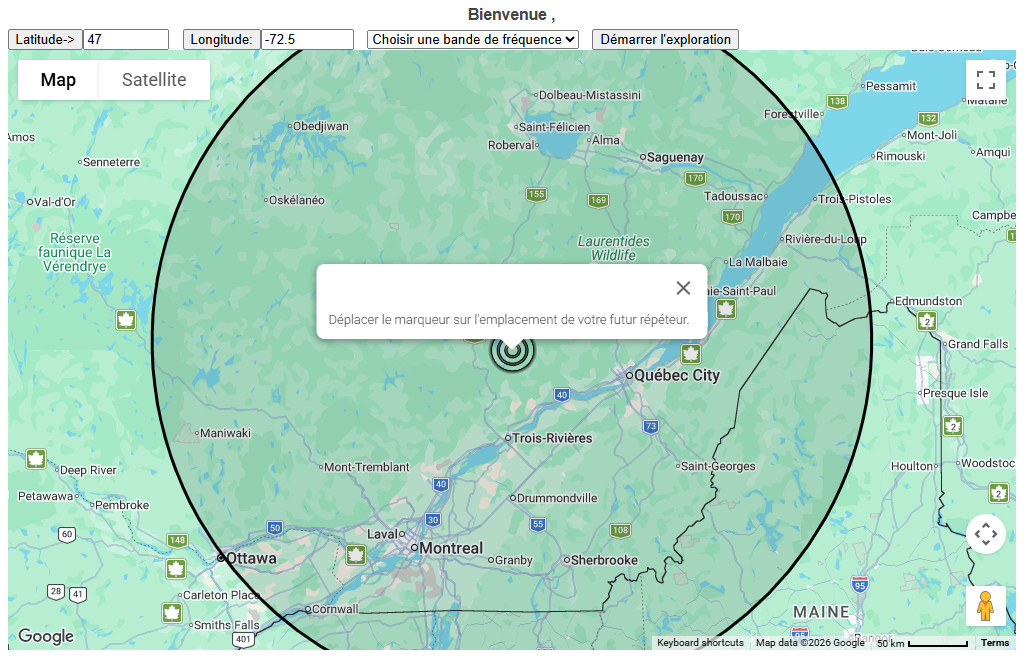Click the Oskélanéo label
Screen dimensions: 1035x659
pos(296,200)
